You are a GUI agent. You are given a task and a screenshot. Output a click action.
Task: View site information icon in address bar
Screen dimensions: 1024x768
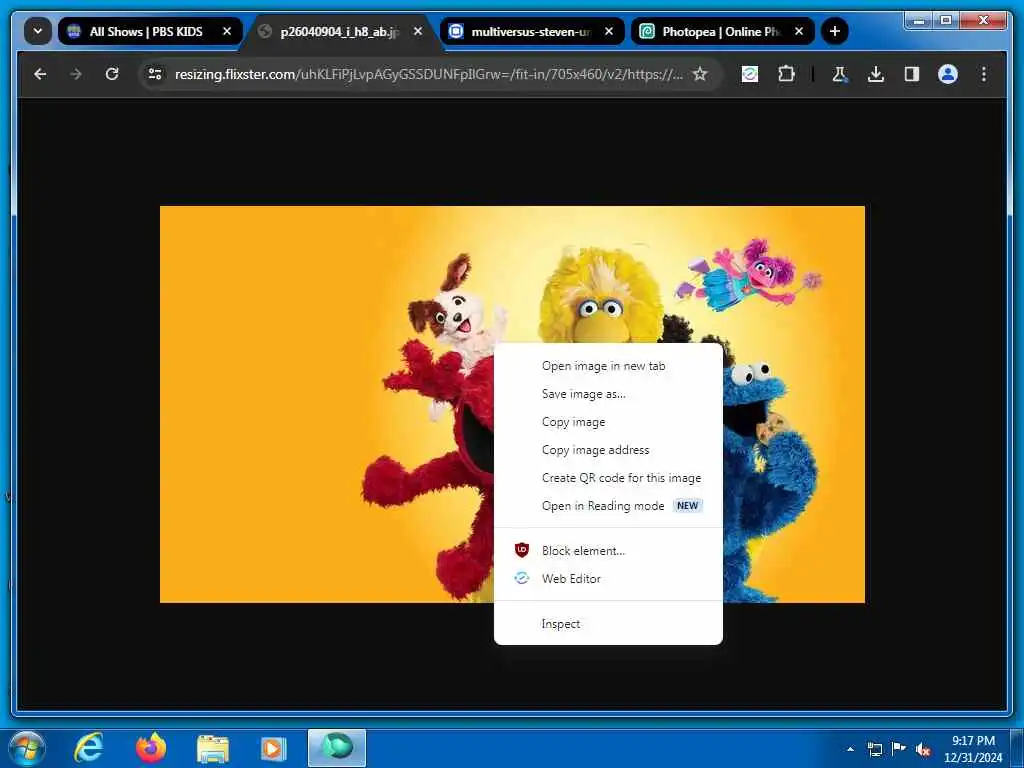(155, 74)
